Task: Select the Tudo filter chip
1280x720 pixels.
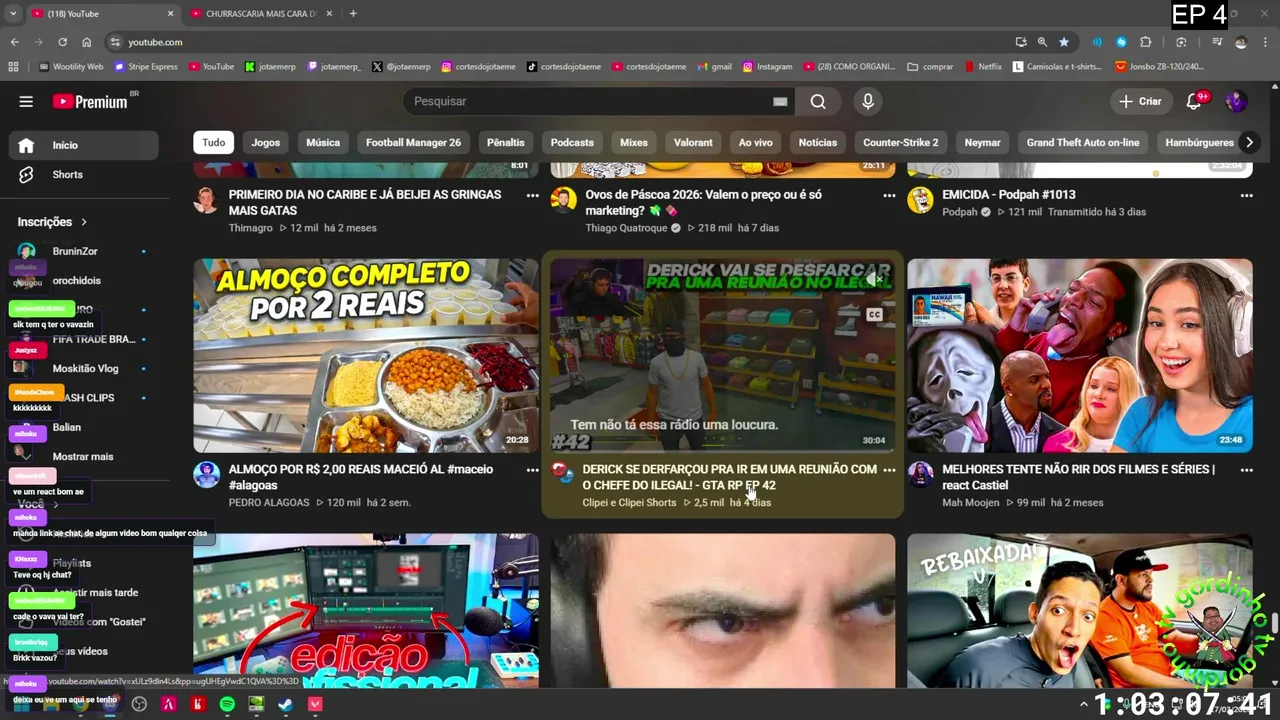Action: pos(214,142)
